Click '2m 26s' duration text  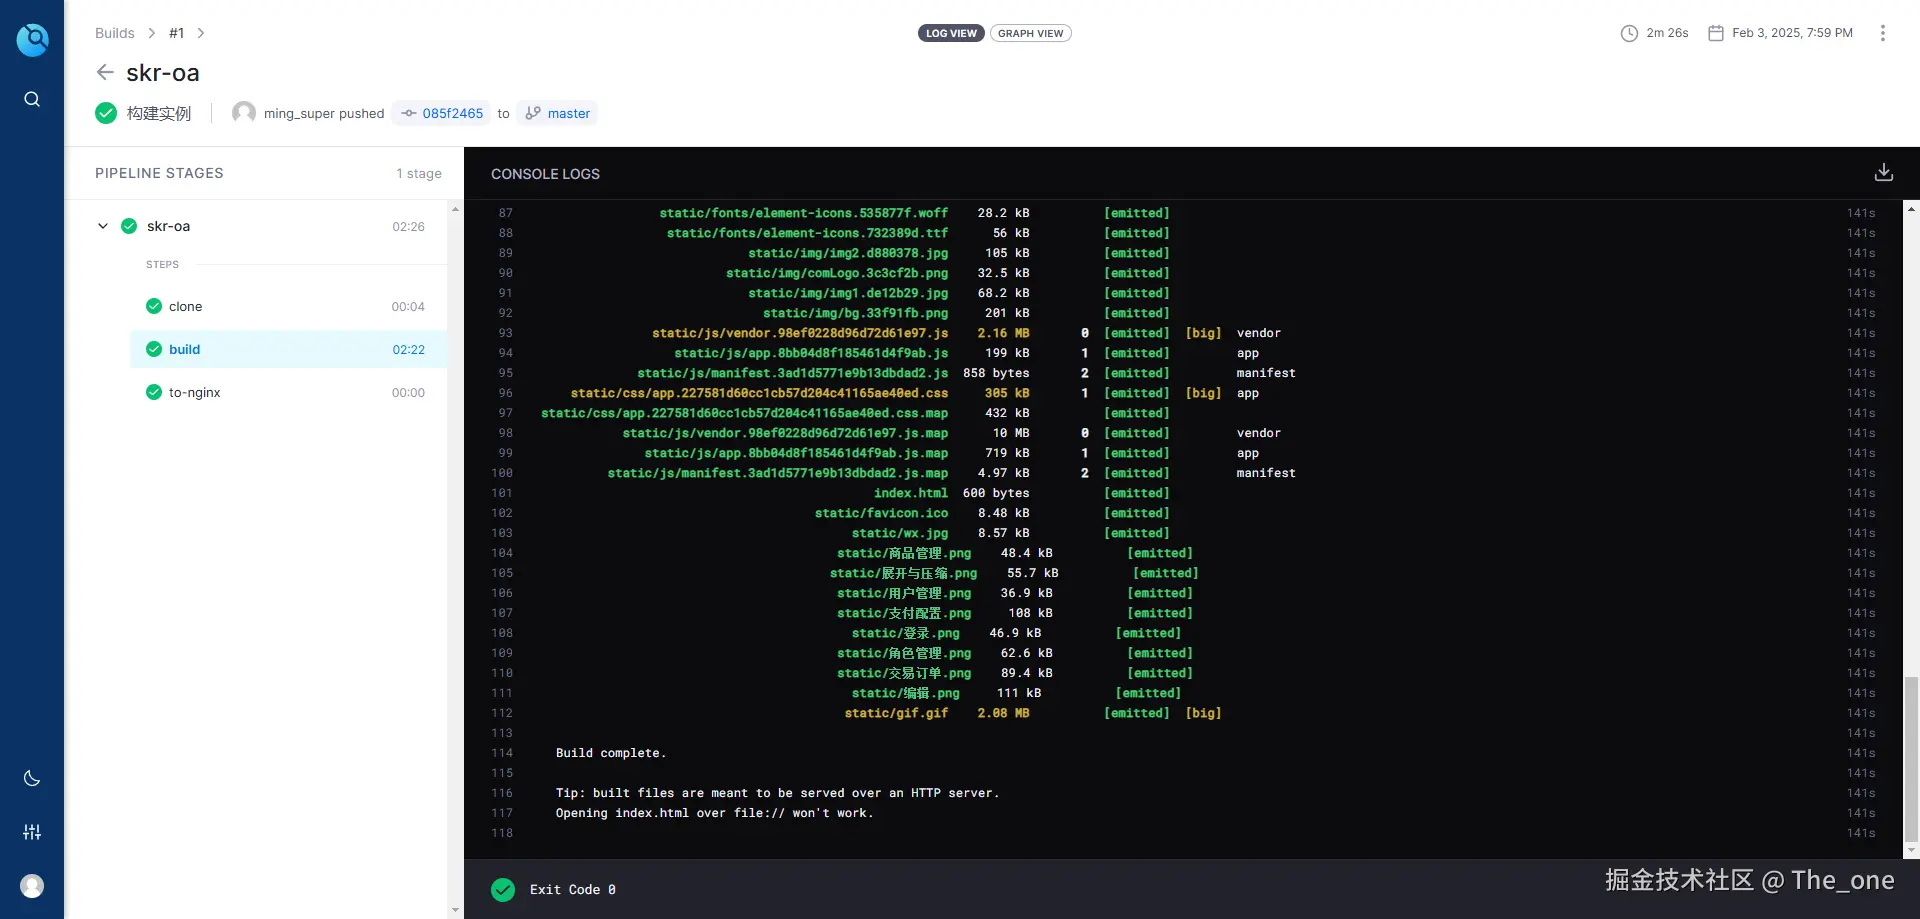pos(1667,33)
